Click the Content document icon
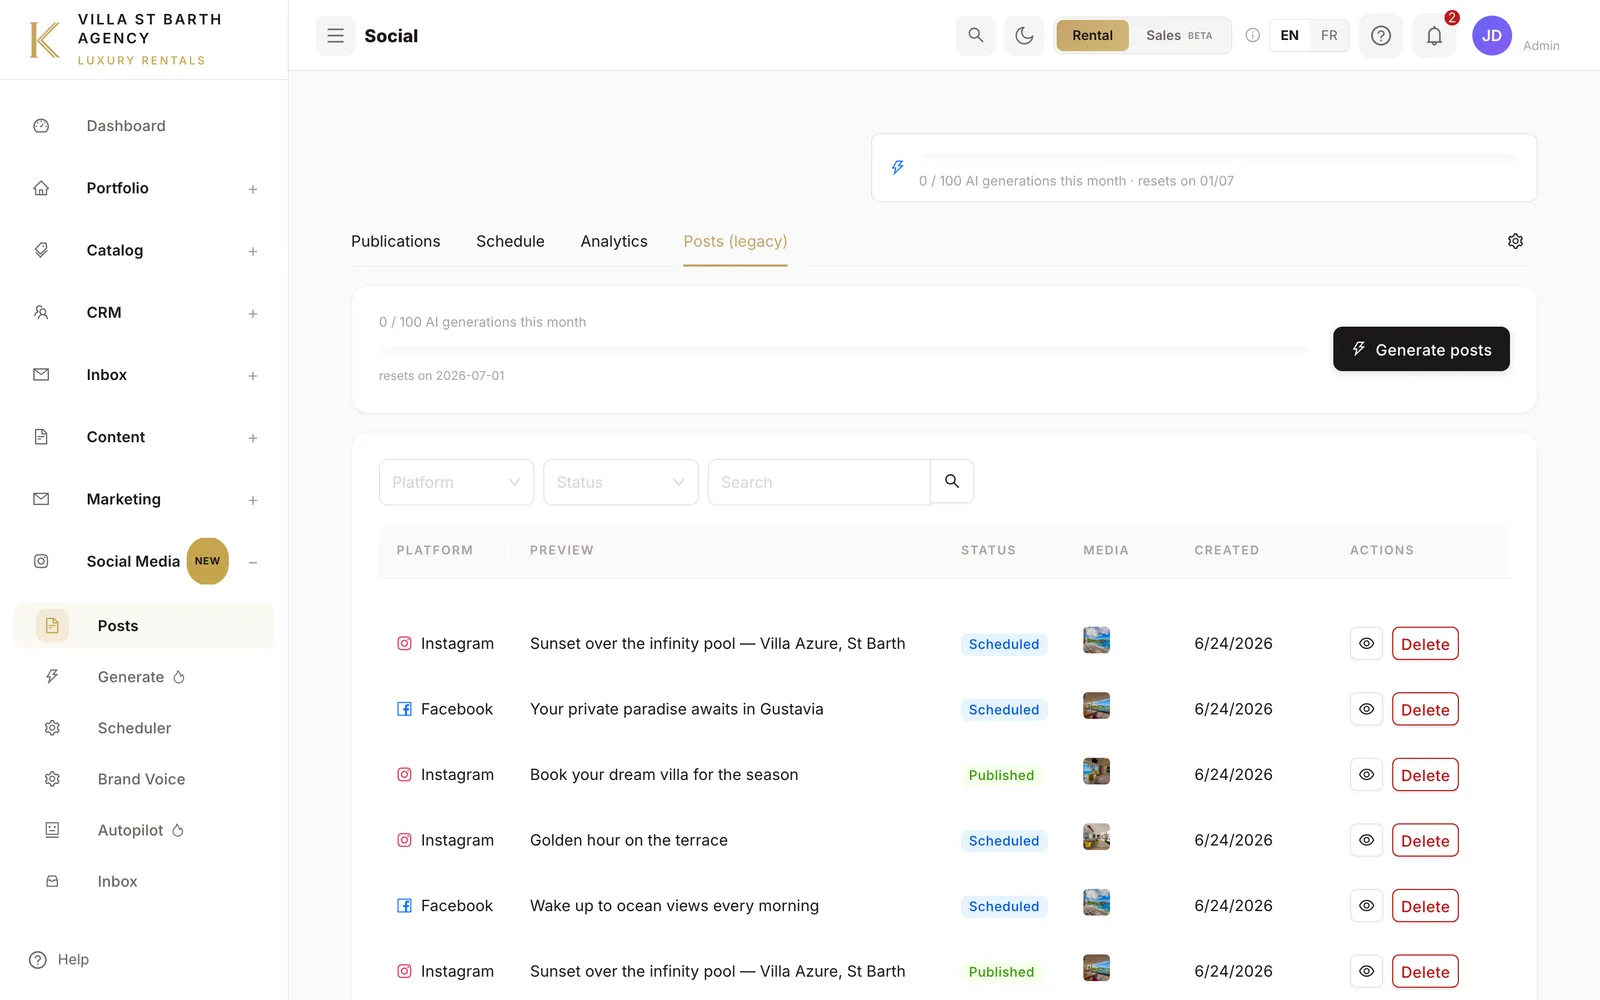This screenshot has width=1600, height=1000. 41,437
